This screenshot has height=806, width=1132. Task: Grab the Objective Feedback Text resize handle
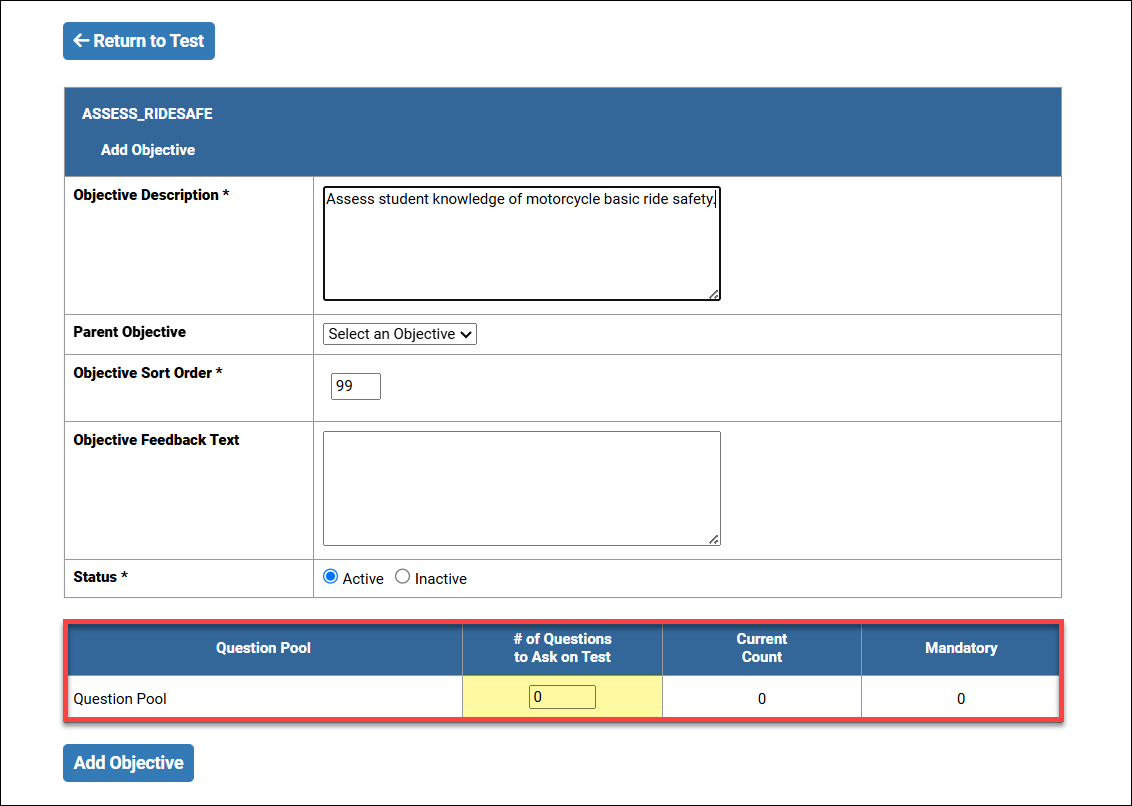714,540
